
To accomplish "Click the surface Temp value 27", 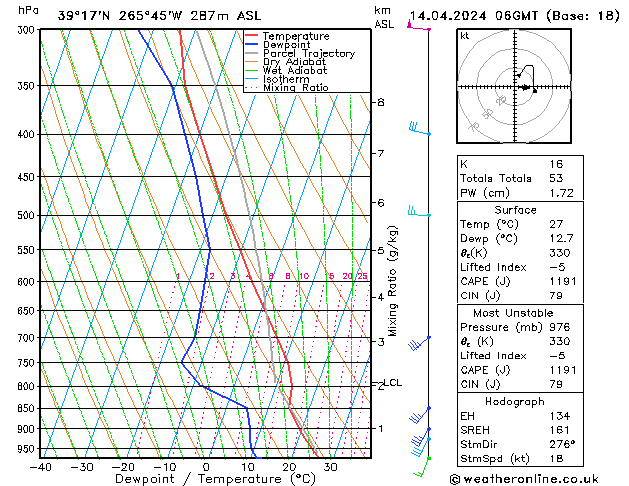I will (x=556, y=224).
